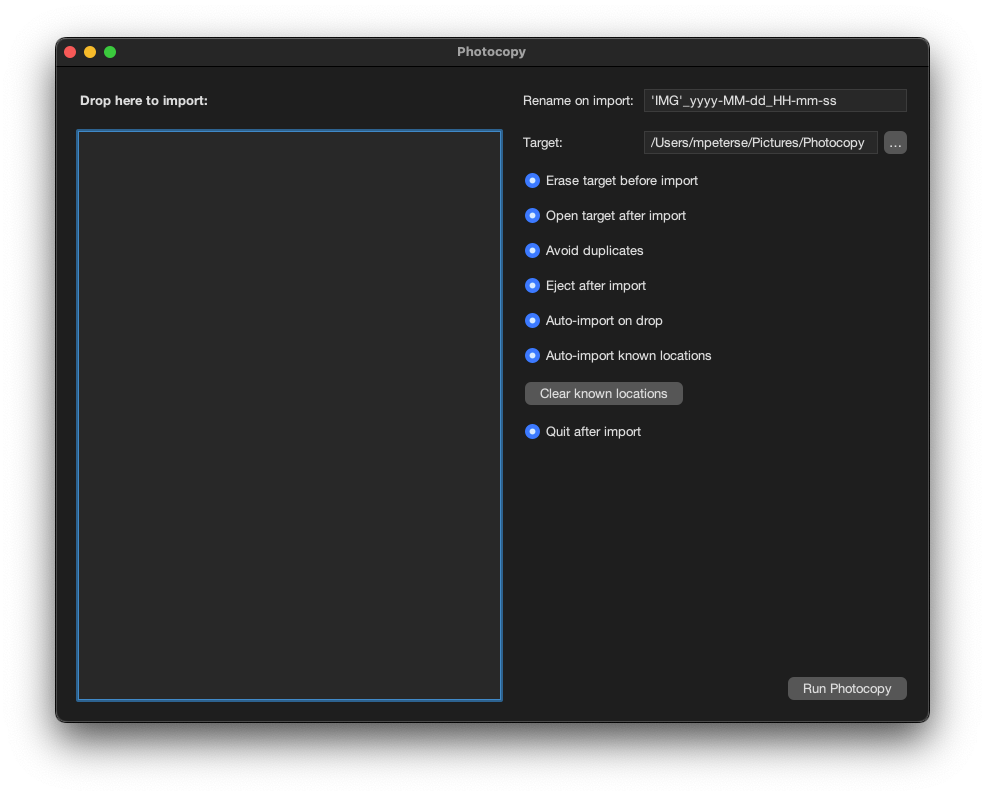Click the Target path field
The image size is (985, 796).
760,143
